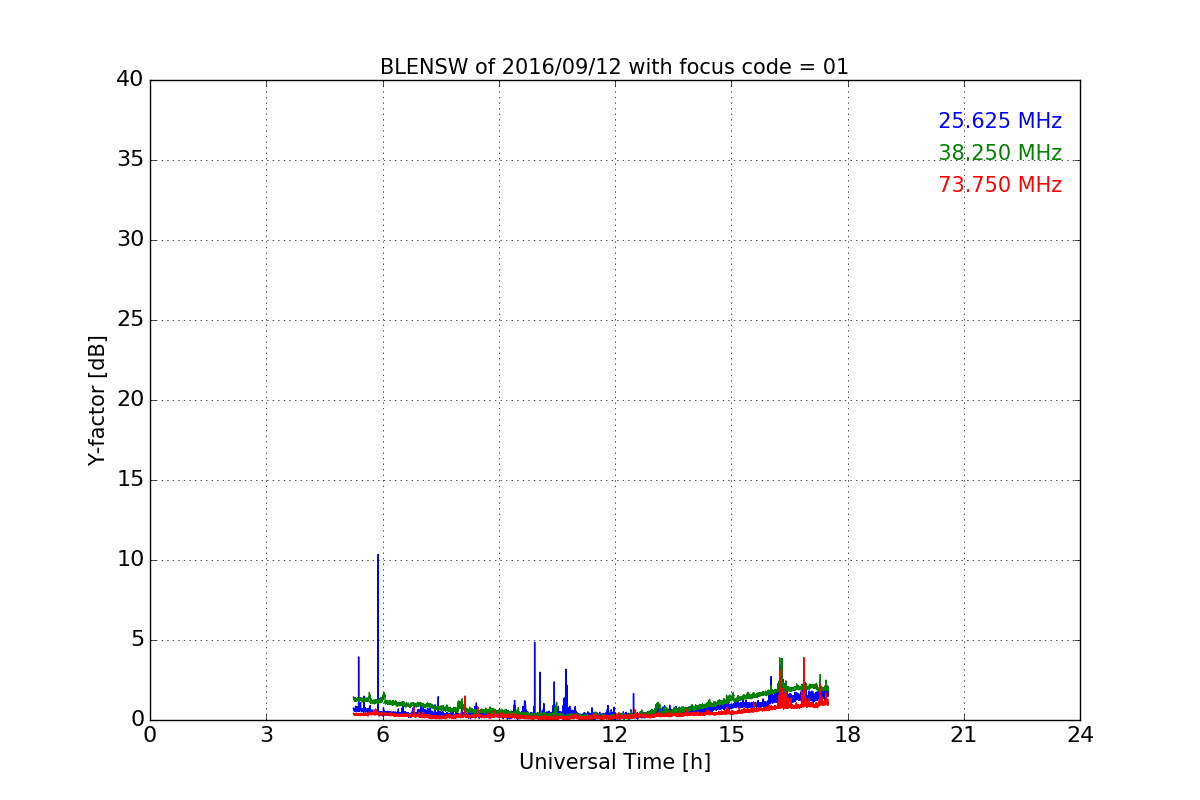The image size is (1200, 800).
Task: Click the y-axis tick label 15
Action: [x=130, y=480]
